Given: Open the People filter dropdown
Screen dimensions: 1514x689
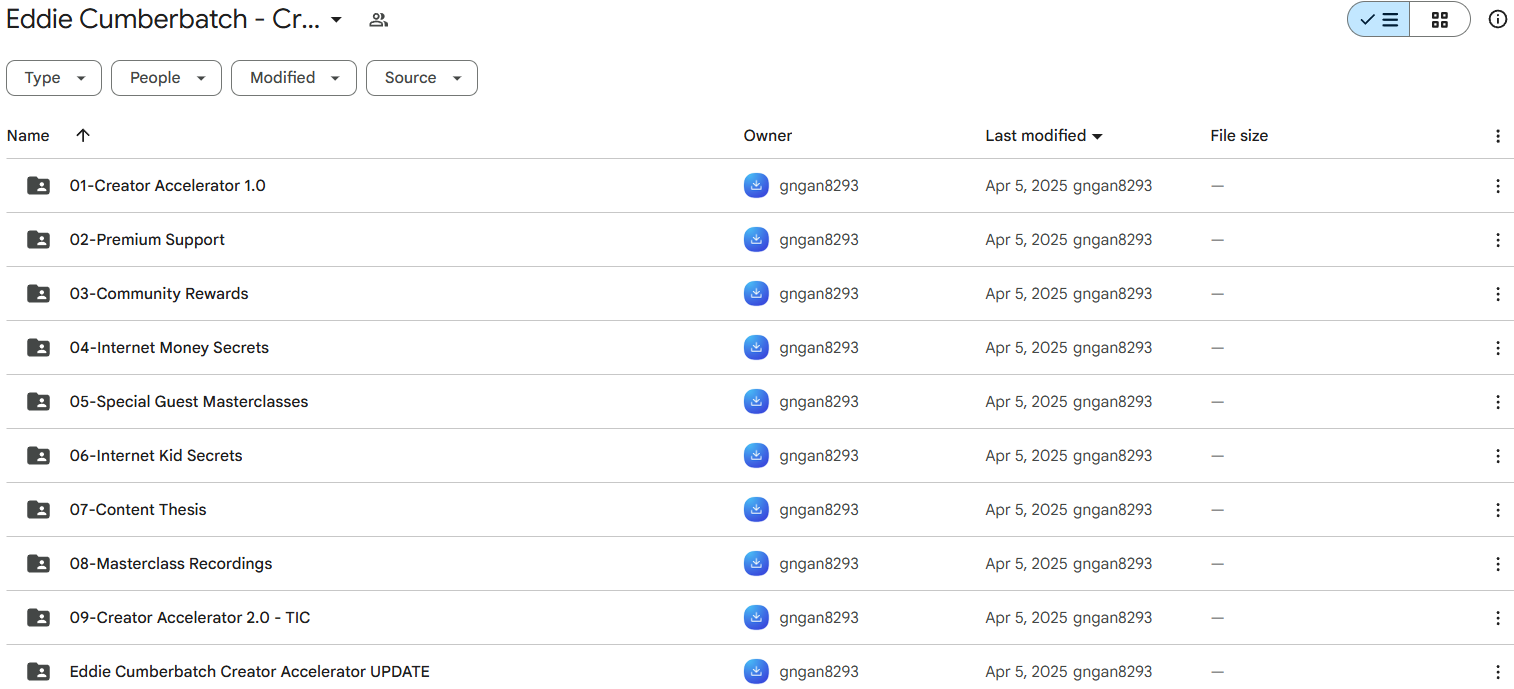Looking at the screenshot, I should pos(166,78).
